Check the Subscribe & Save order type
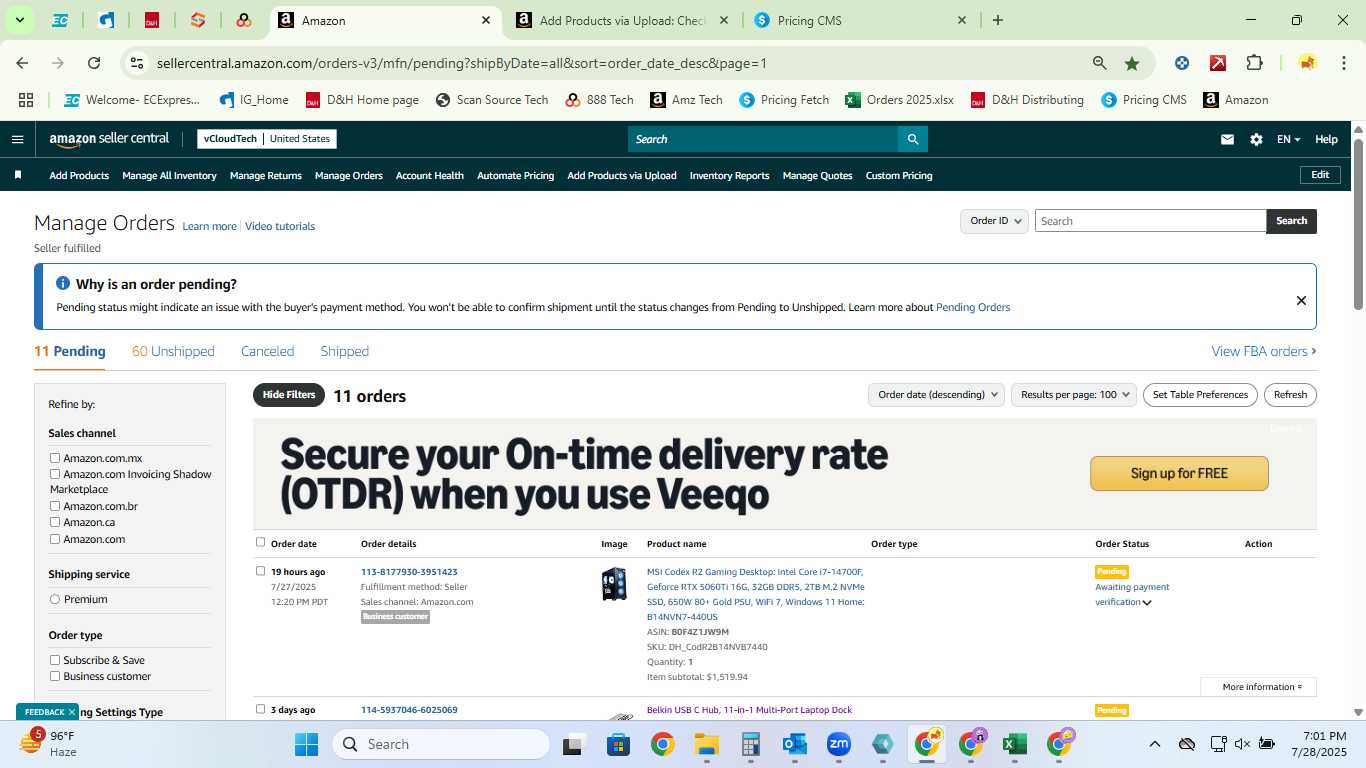 pyautogui.click(x=55, y=660)
